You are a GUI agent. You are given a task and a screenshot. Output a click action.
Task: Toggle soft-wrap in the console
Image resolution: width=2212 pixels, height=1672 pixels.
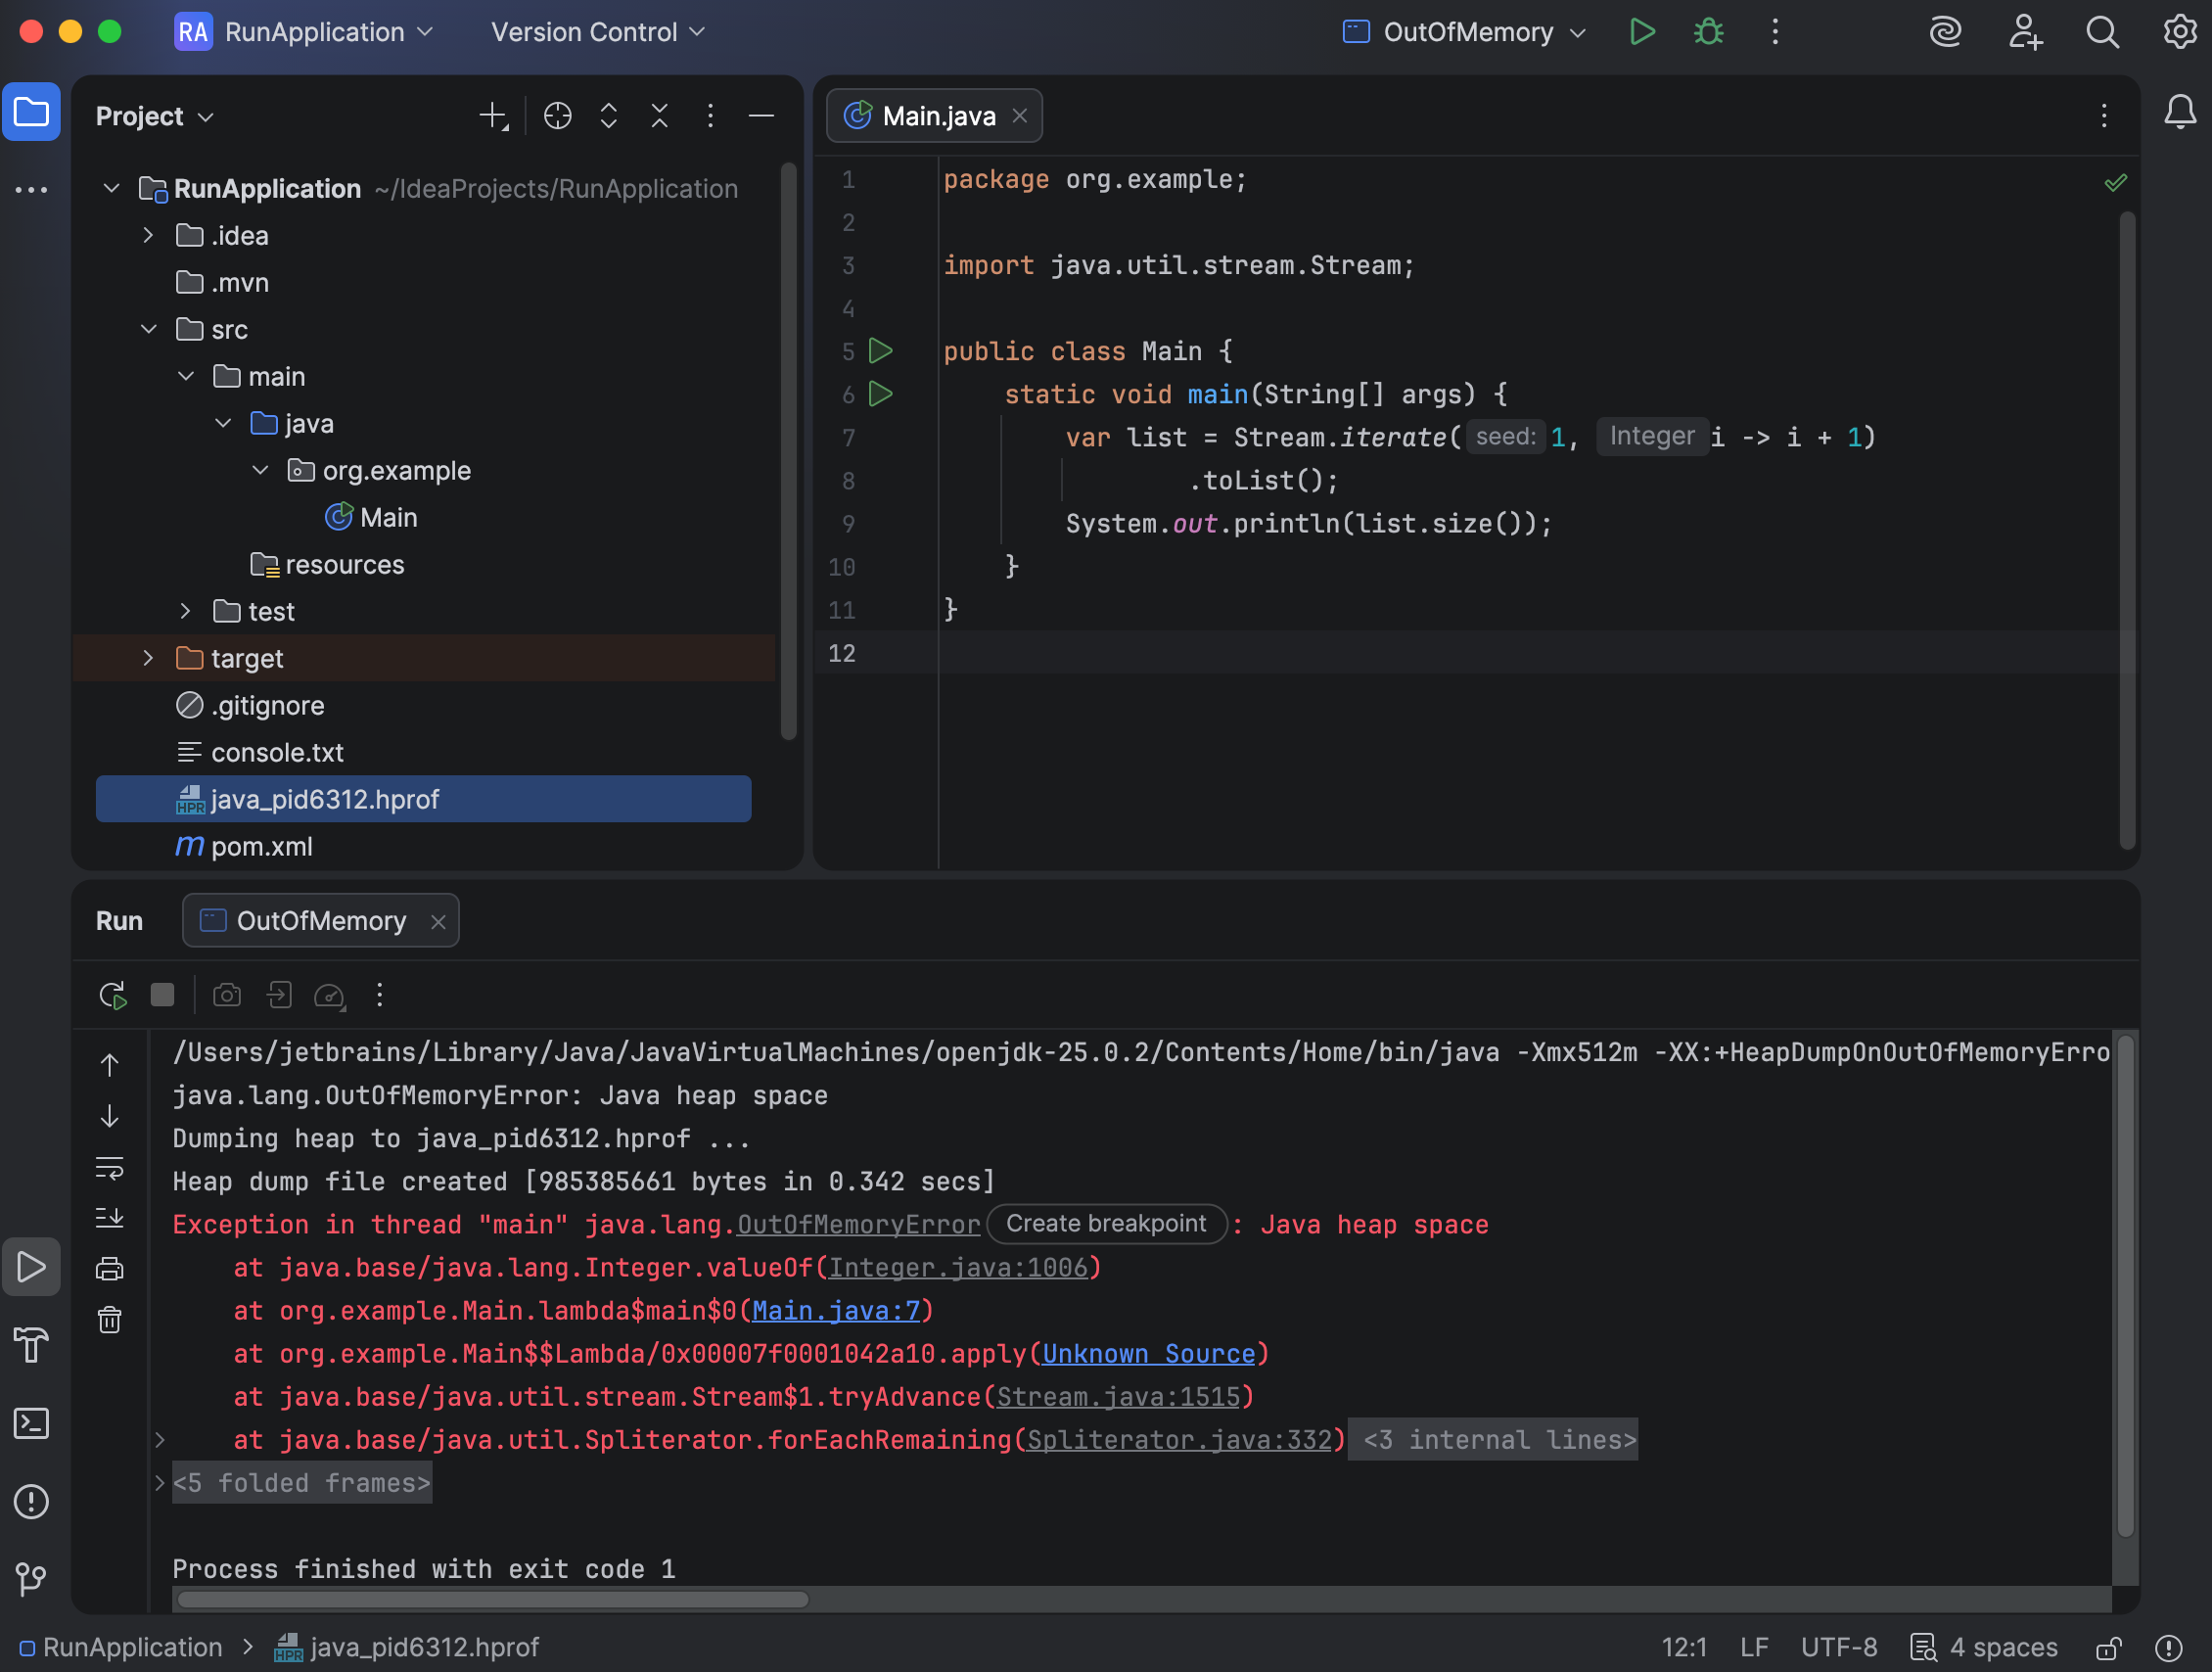[110, 1167]
